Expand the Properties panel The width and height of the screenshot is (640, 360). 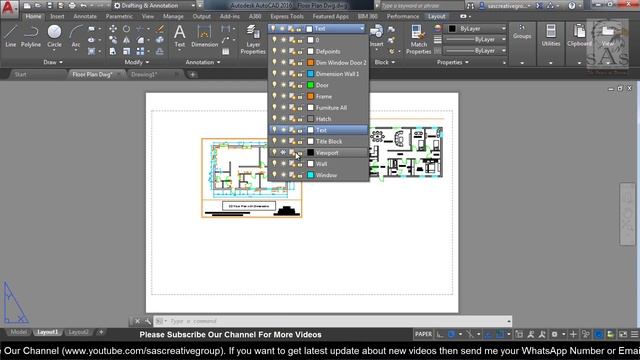(453, 62)
